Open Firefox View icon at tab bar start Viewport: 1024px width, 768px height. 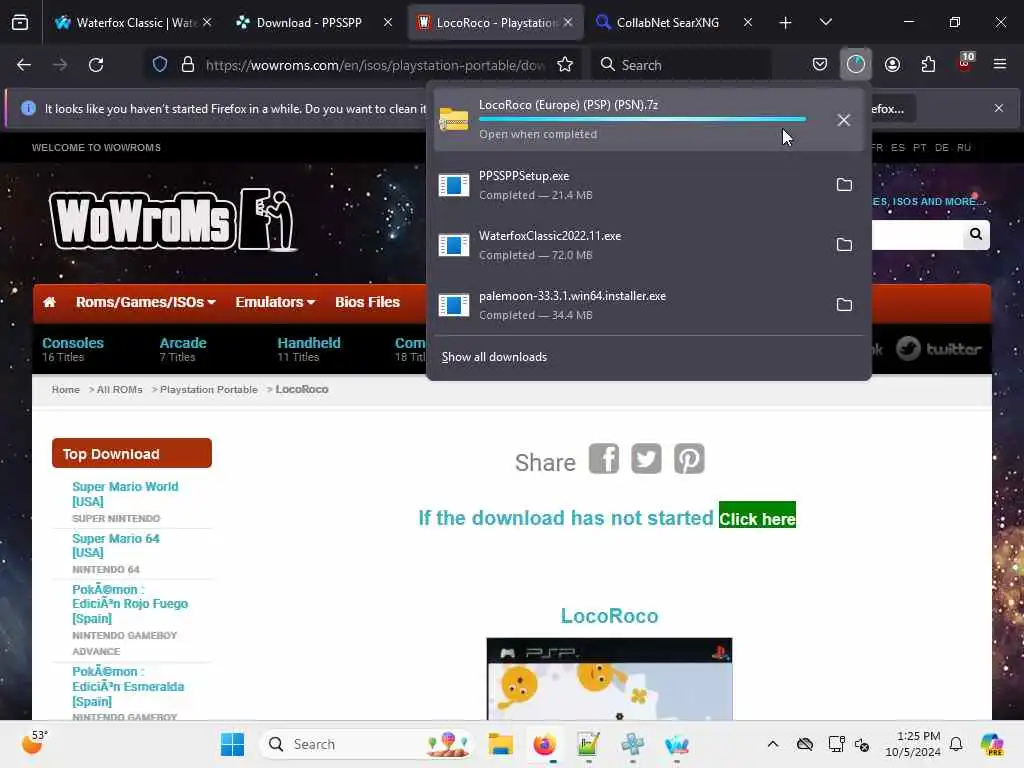tap(20, 22)
